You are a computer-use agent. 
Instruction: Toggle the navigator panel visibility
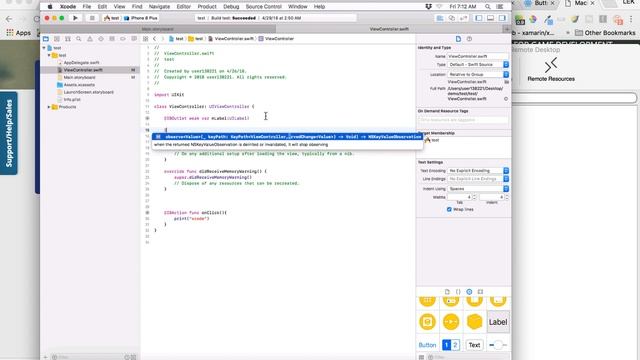coord(479,18)
